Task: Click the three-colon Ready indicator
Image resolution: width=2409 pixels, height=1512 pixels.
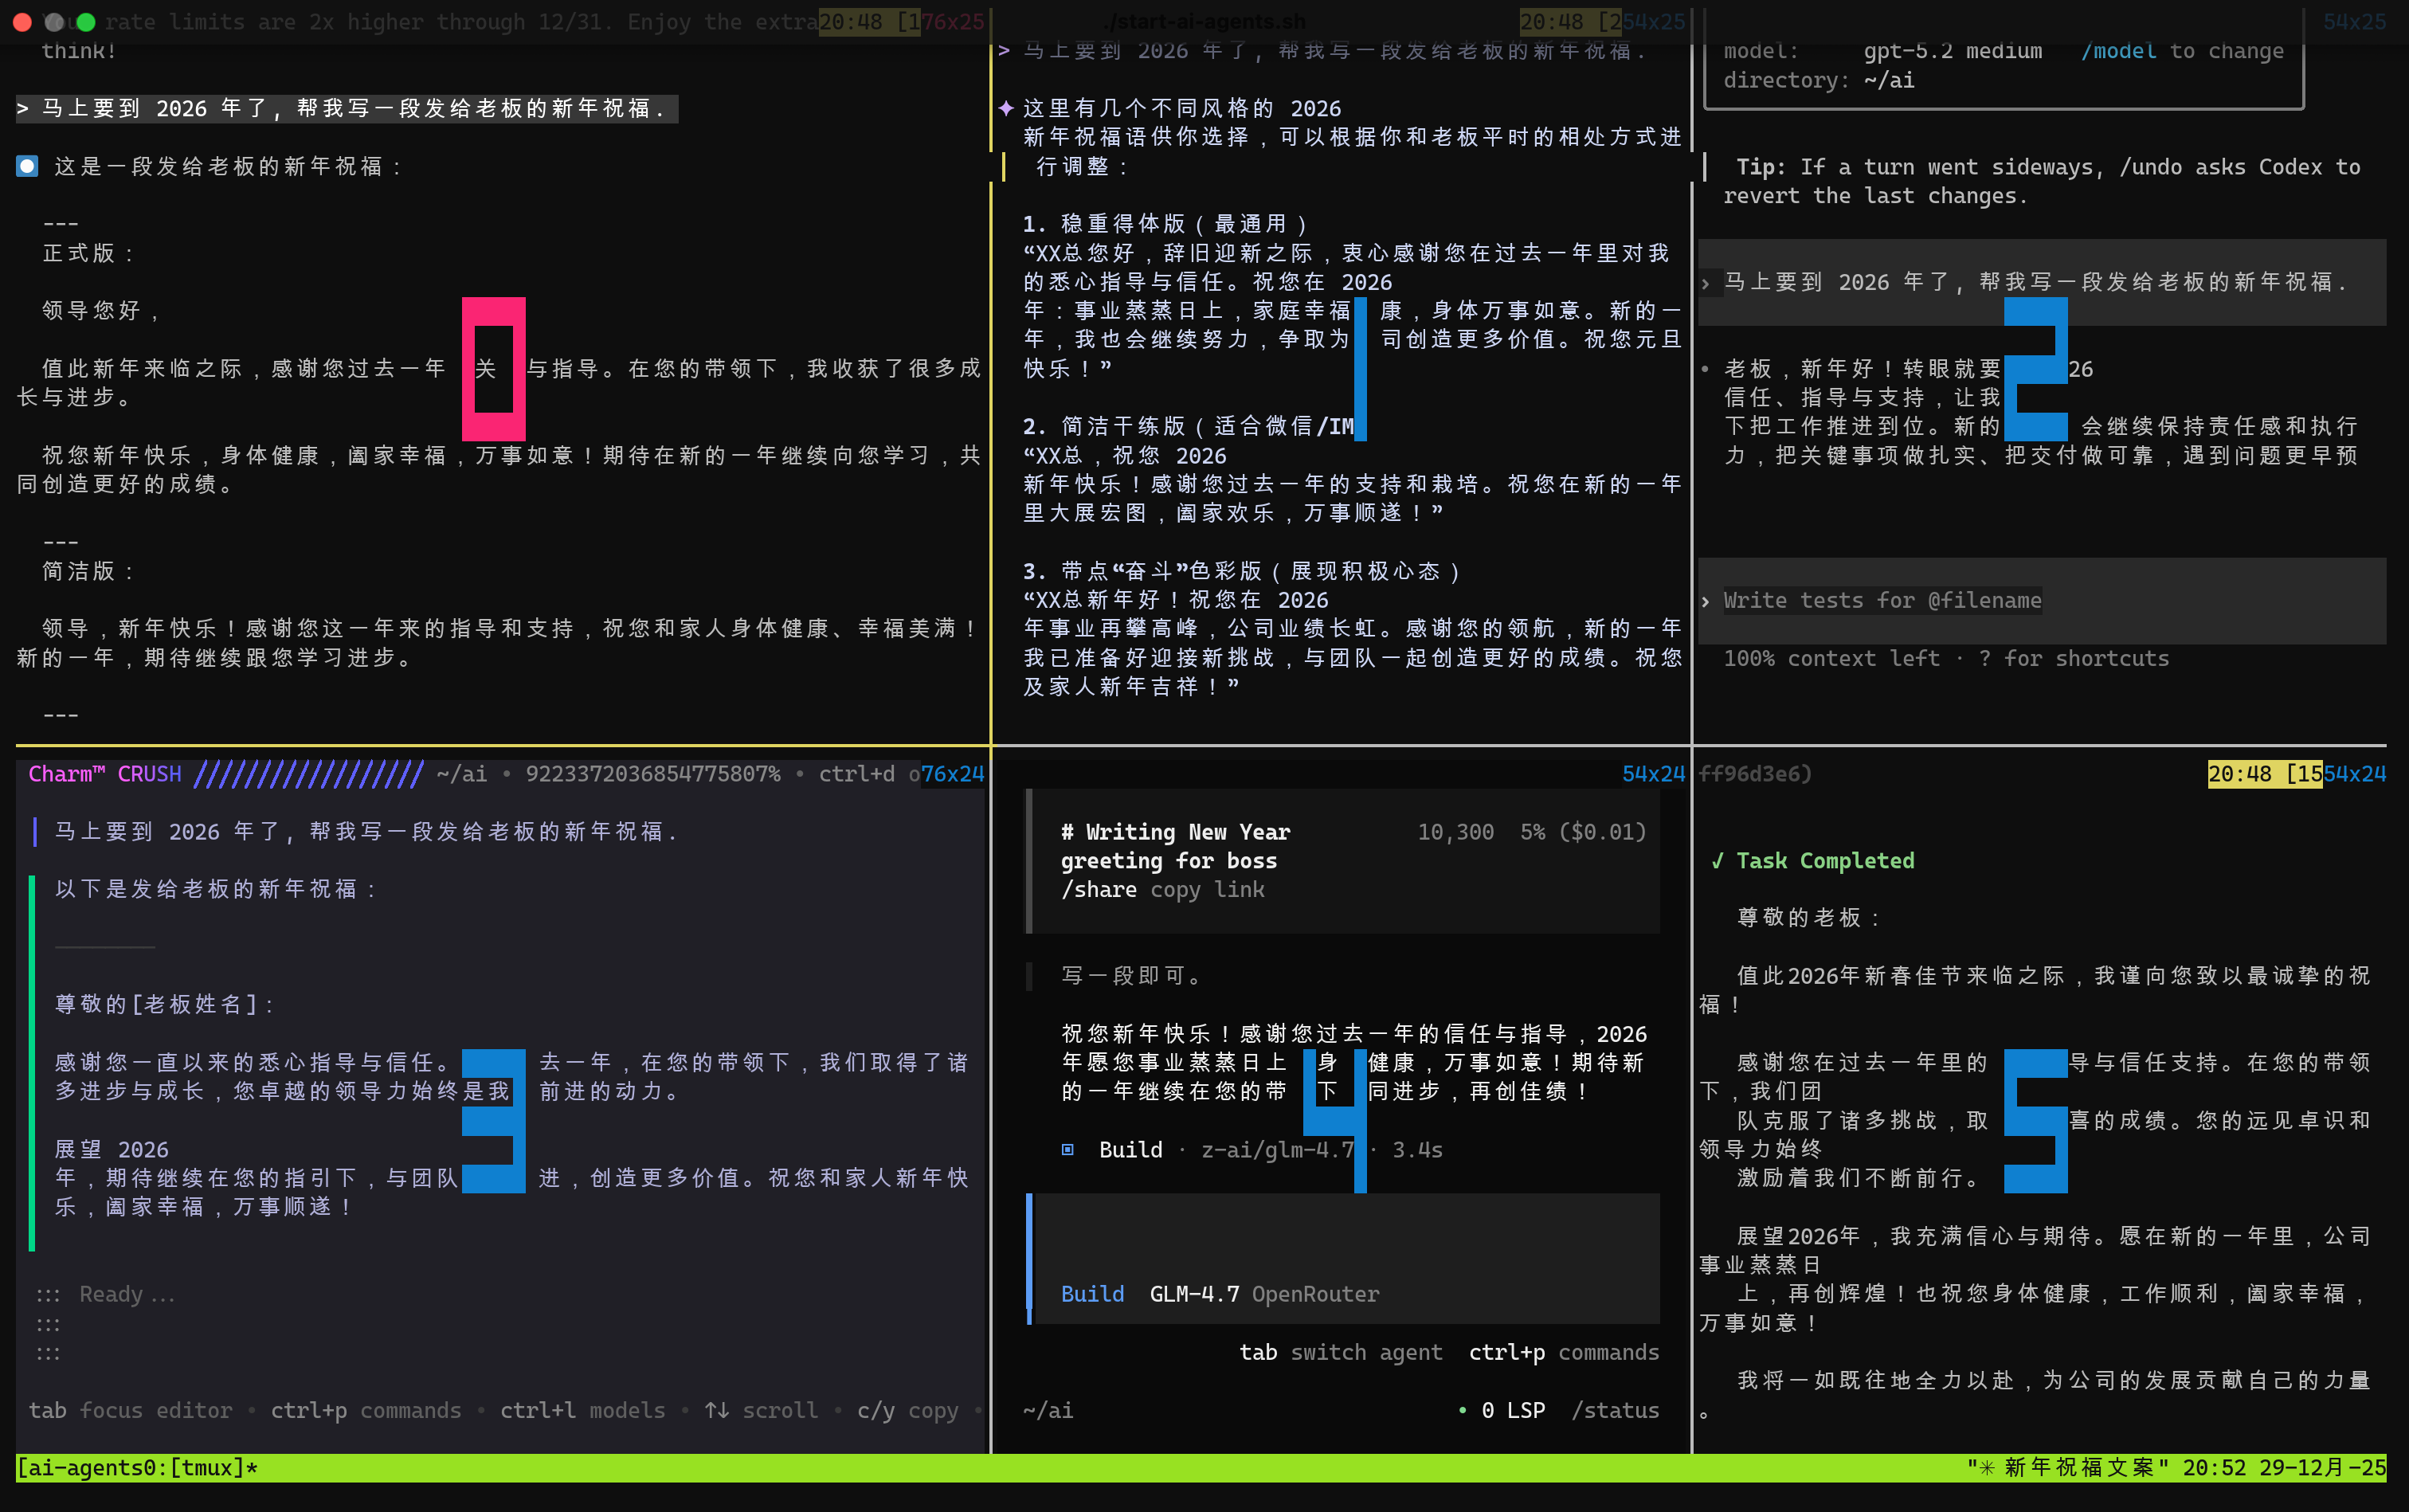Action: click(48, 1295)
